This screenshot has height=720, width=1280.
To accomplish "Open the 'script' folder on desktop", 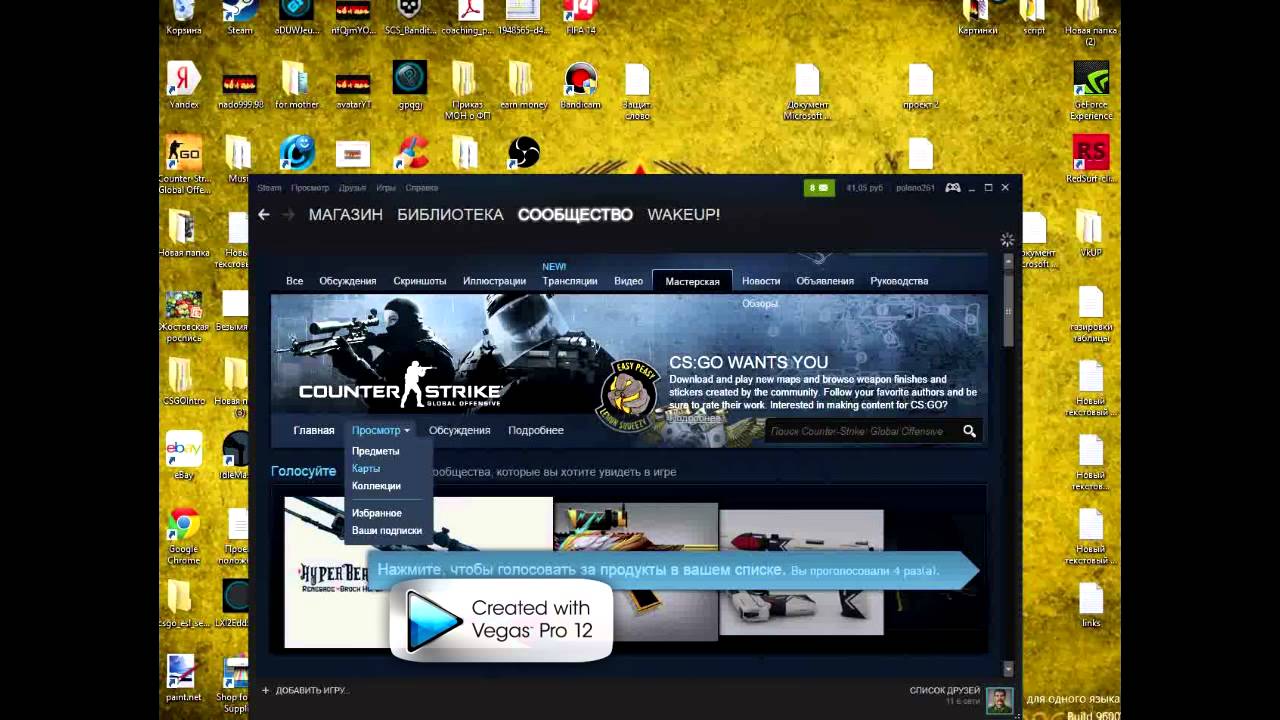I will [x=1033, y=18].
